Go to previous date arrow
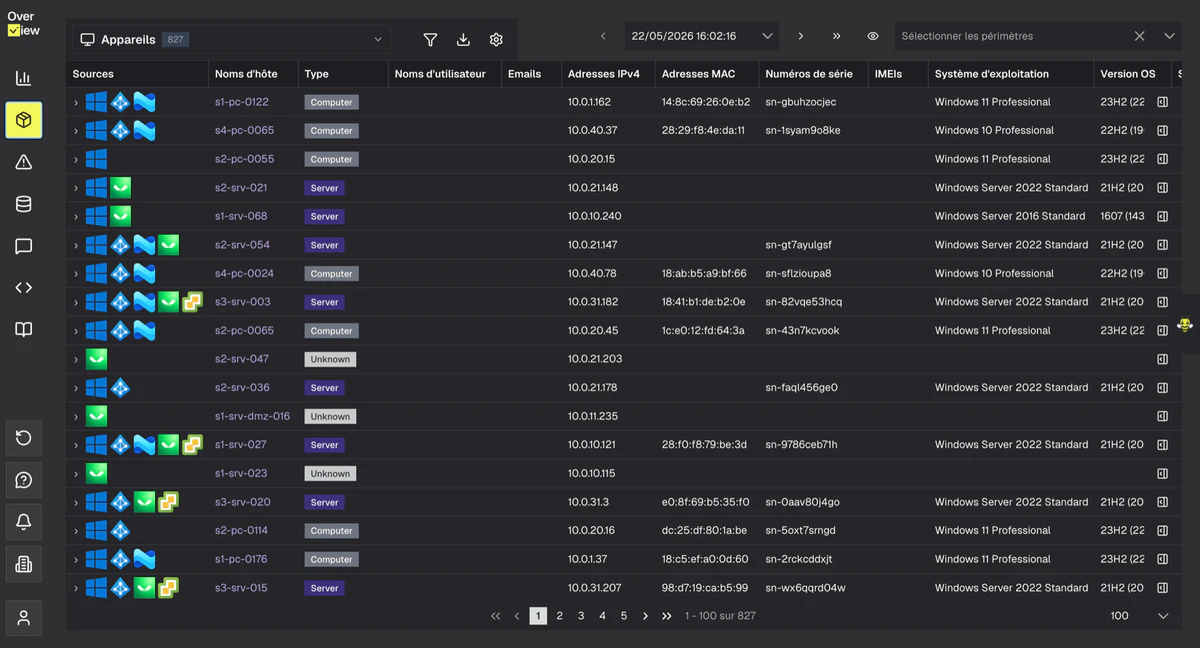The height and width of the screenshot is (648, 1200). tap(603, 36)
